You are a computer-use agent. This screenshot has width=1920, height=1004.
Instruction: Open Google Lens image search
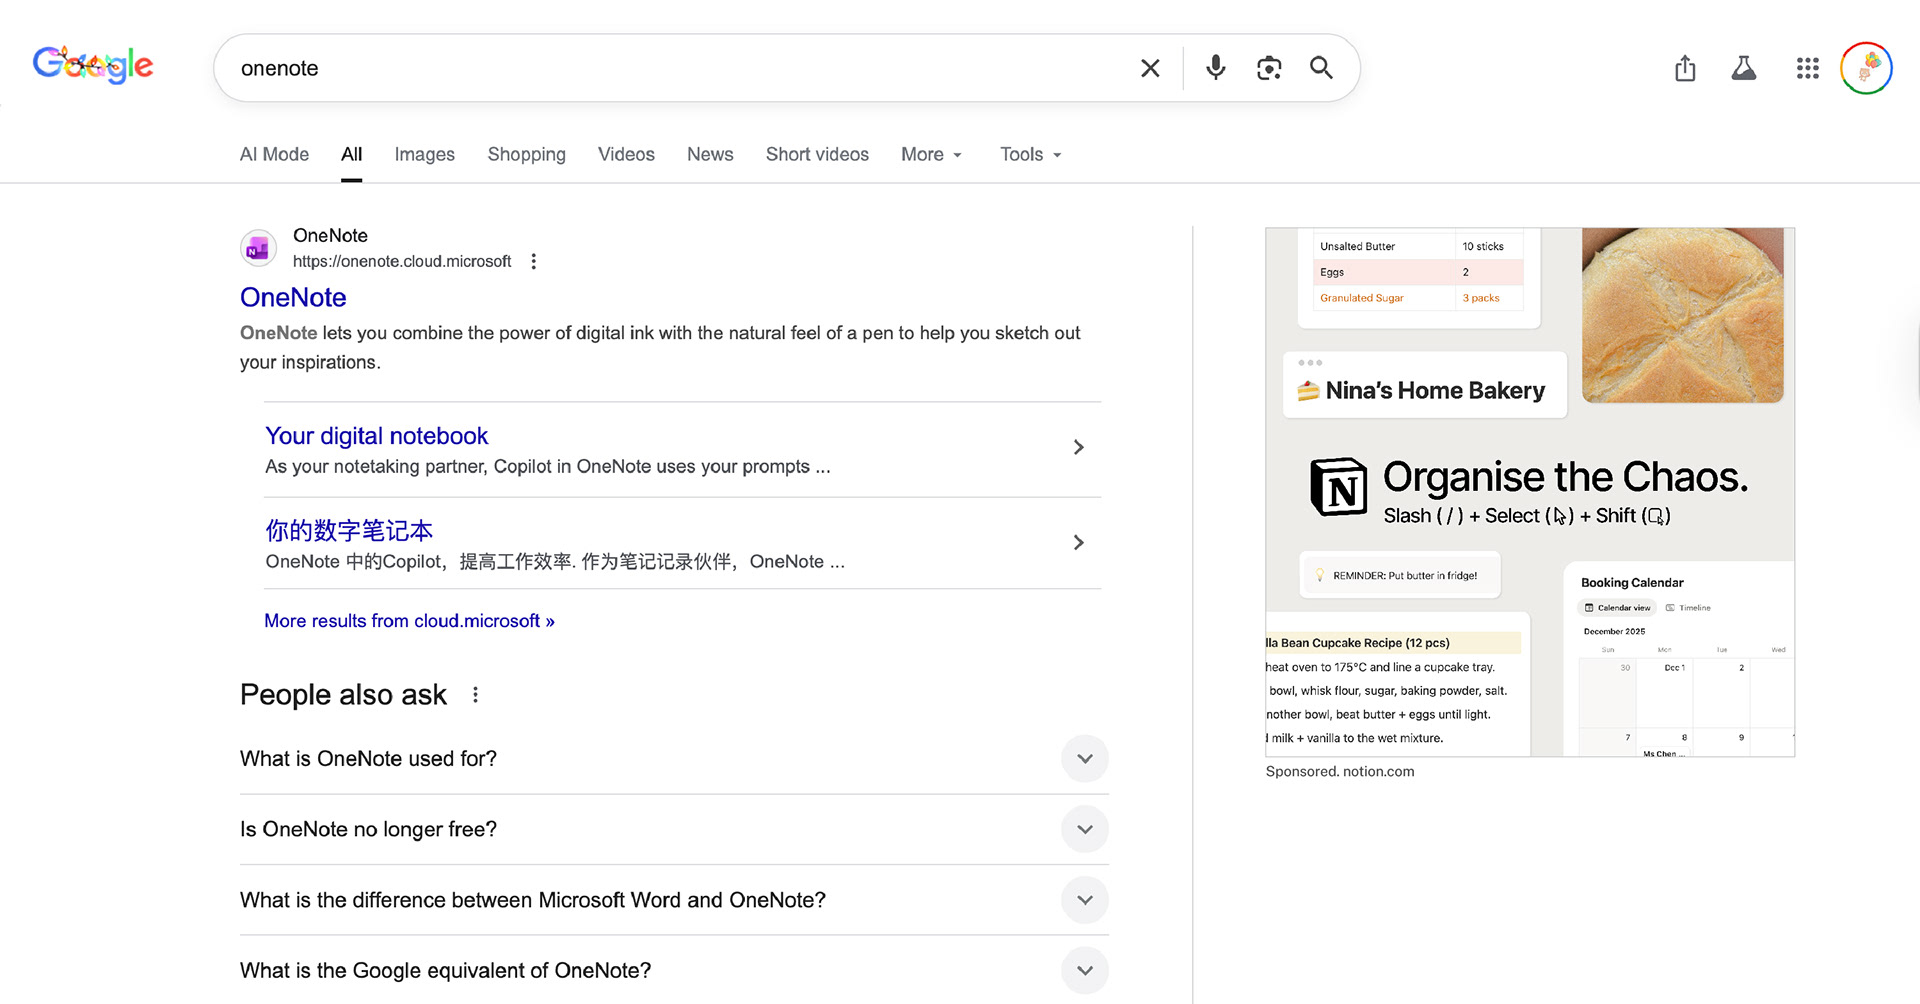[1269, 68]
